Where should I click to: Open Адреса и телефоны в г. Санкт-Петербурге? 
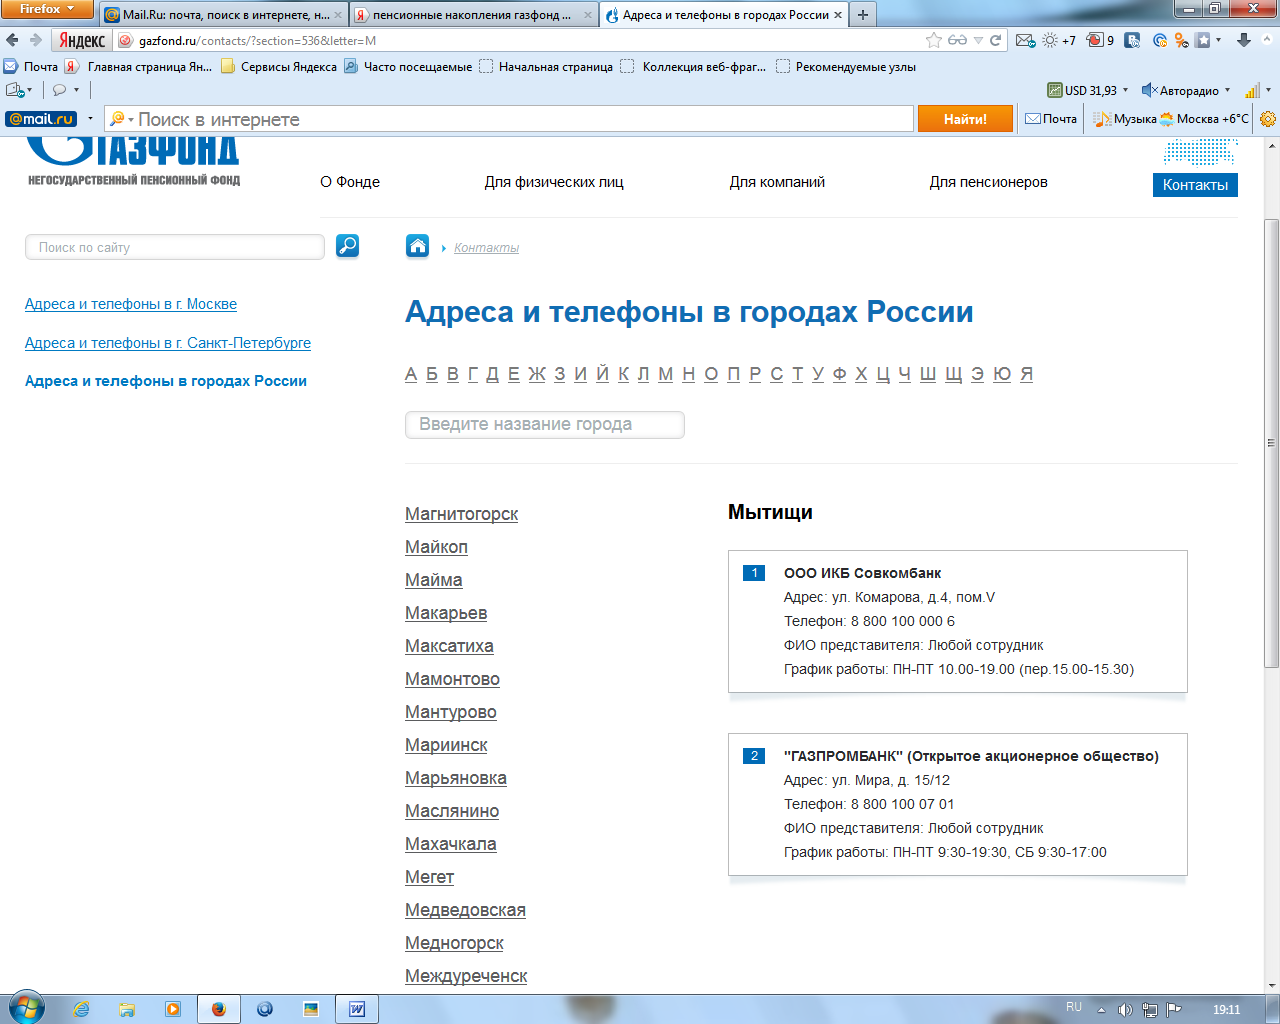[x=168, y=343]
